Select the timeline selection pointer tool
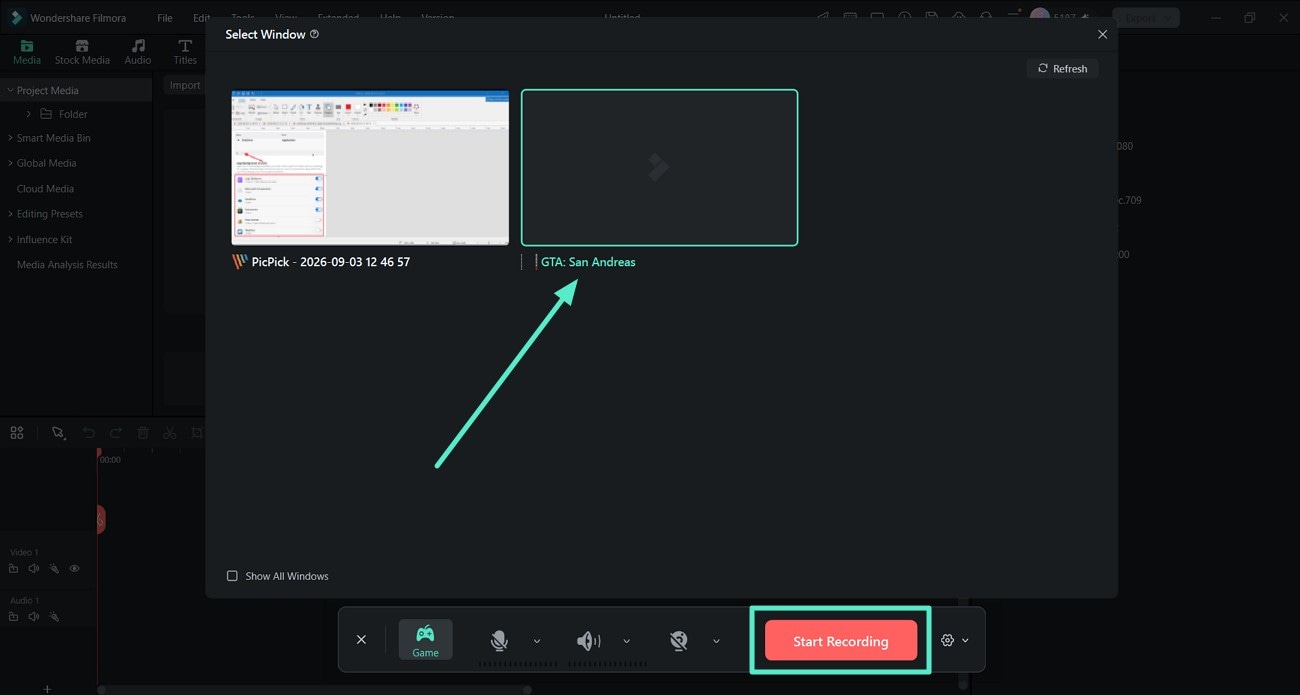This screenshot has height=695, width=1300. click(59, 433)
